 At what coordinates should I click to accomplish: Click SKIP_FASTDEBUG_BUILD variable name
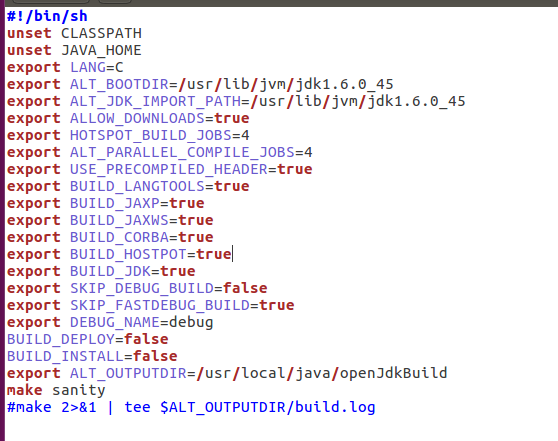pyautogui.click(x=160, y=305)
